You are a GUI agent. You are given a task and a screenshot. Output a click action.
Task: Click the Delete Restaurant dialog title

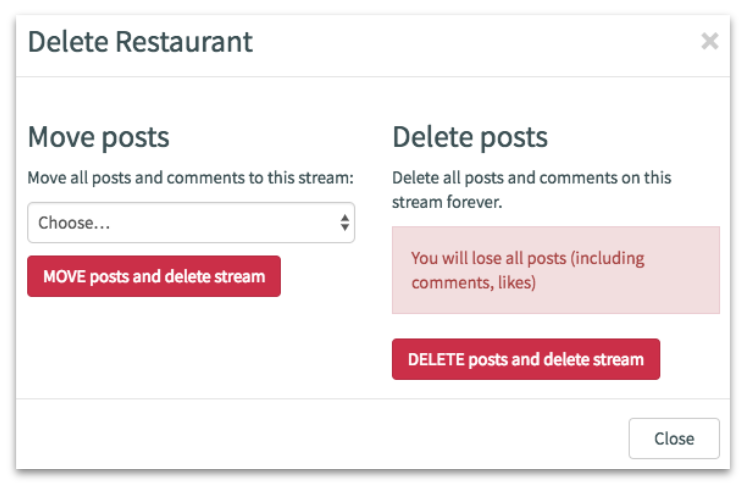point(140,42)
